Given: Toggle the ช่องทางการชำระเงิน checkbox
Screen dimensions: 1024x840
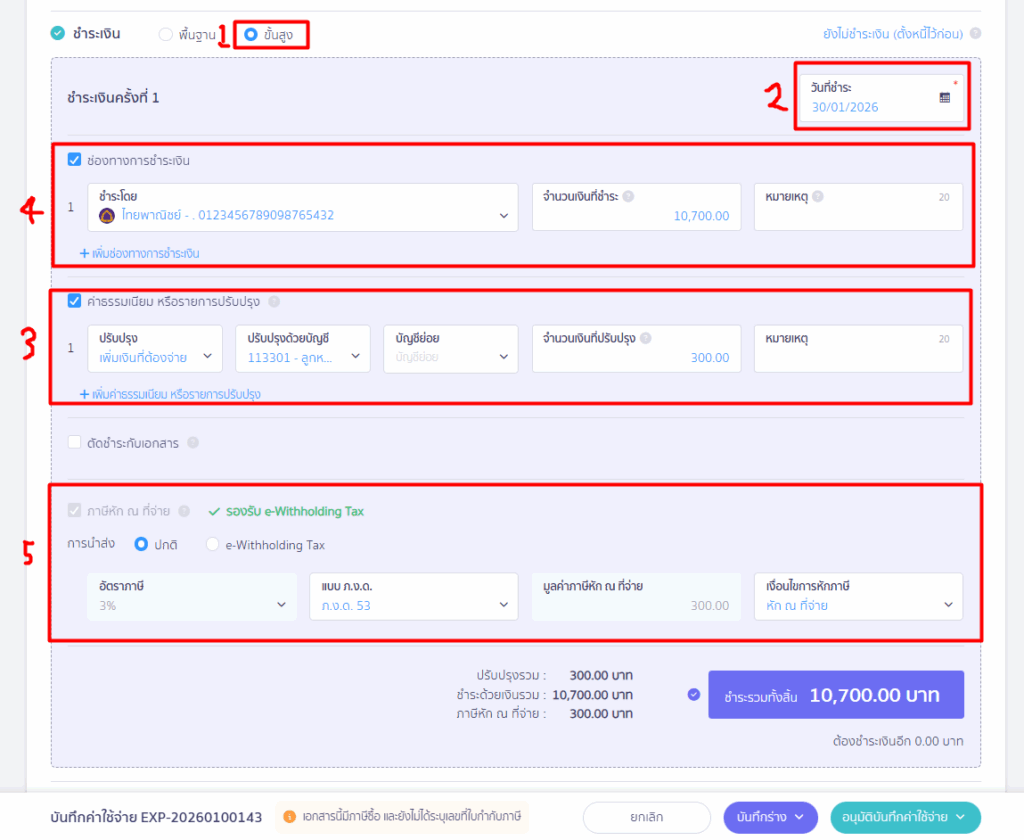Looking at the screenshot, I should tap(75, 160).
